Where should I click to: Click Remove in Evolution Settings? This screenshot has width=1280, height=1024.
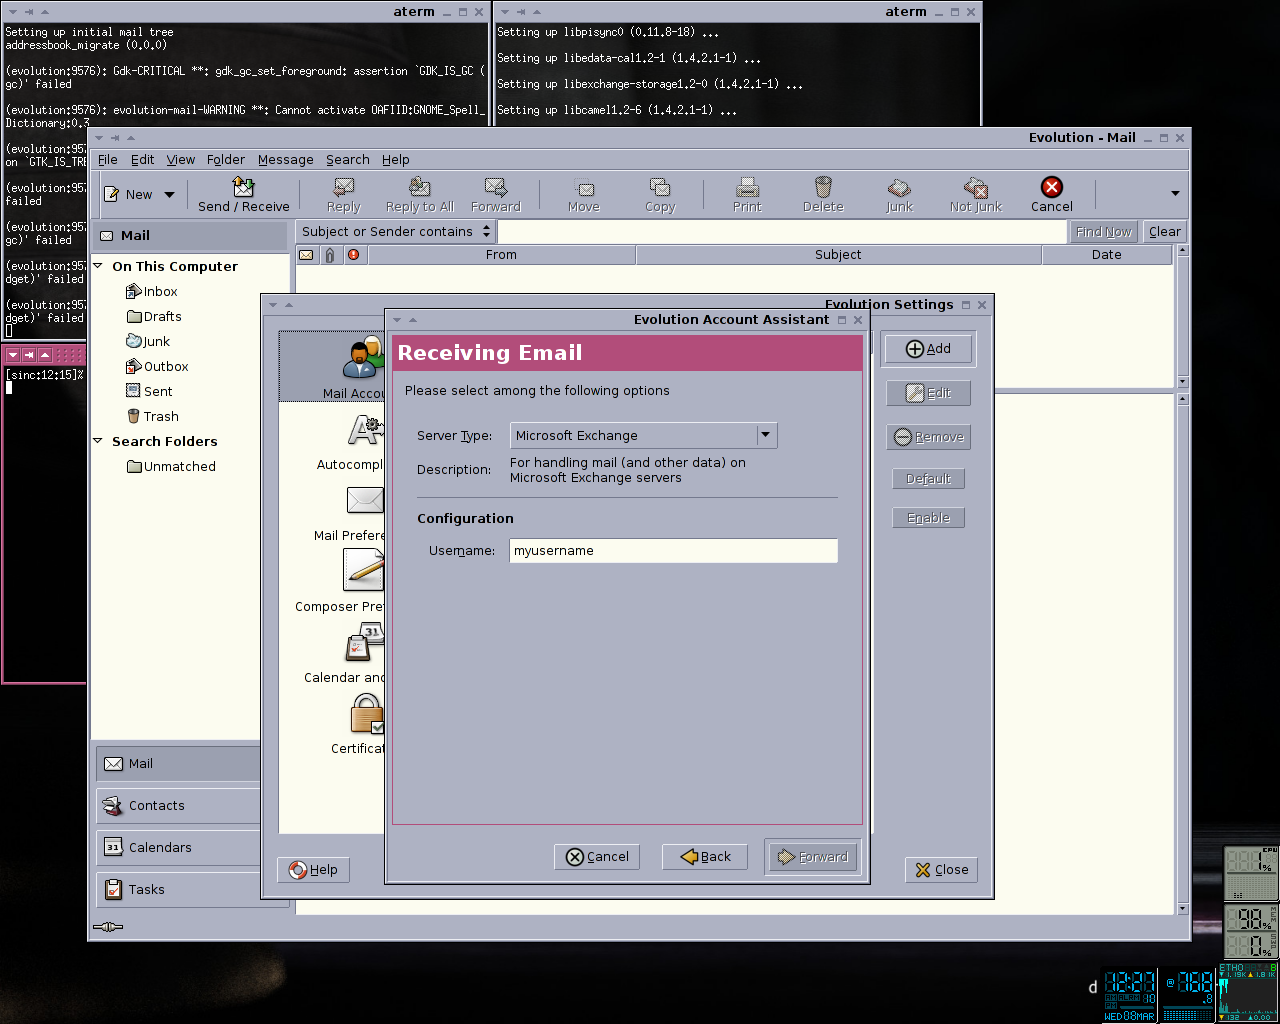(x=928, y=437)
